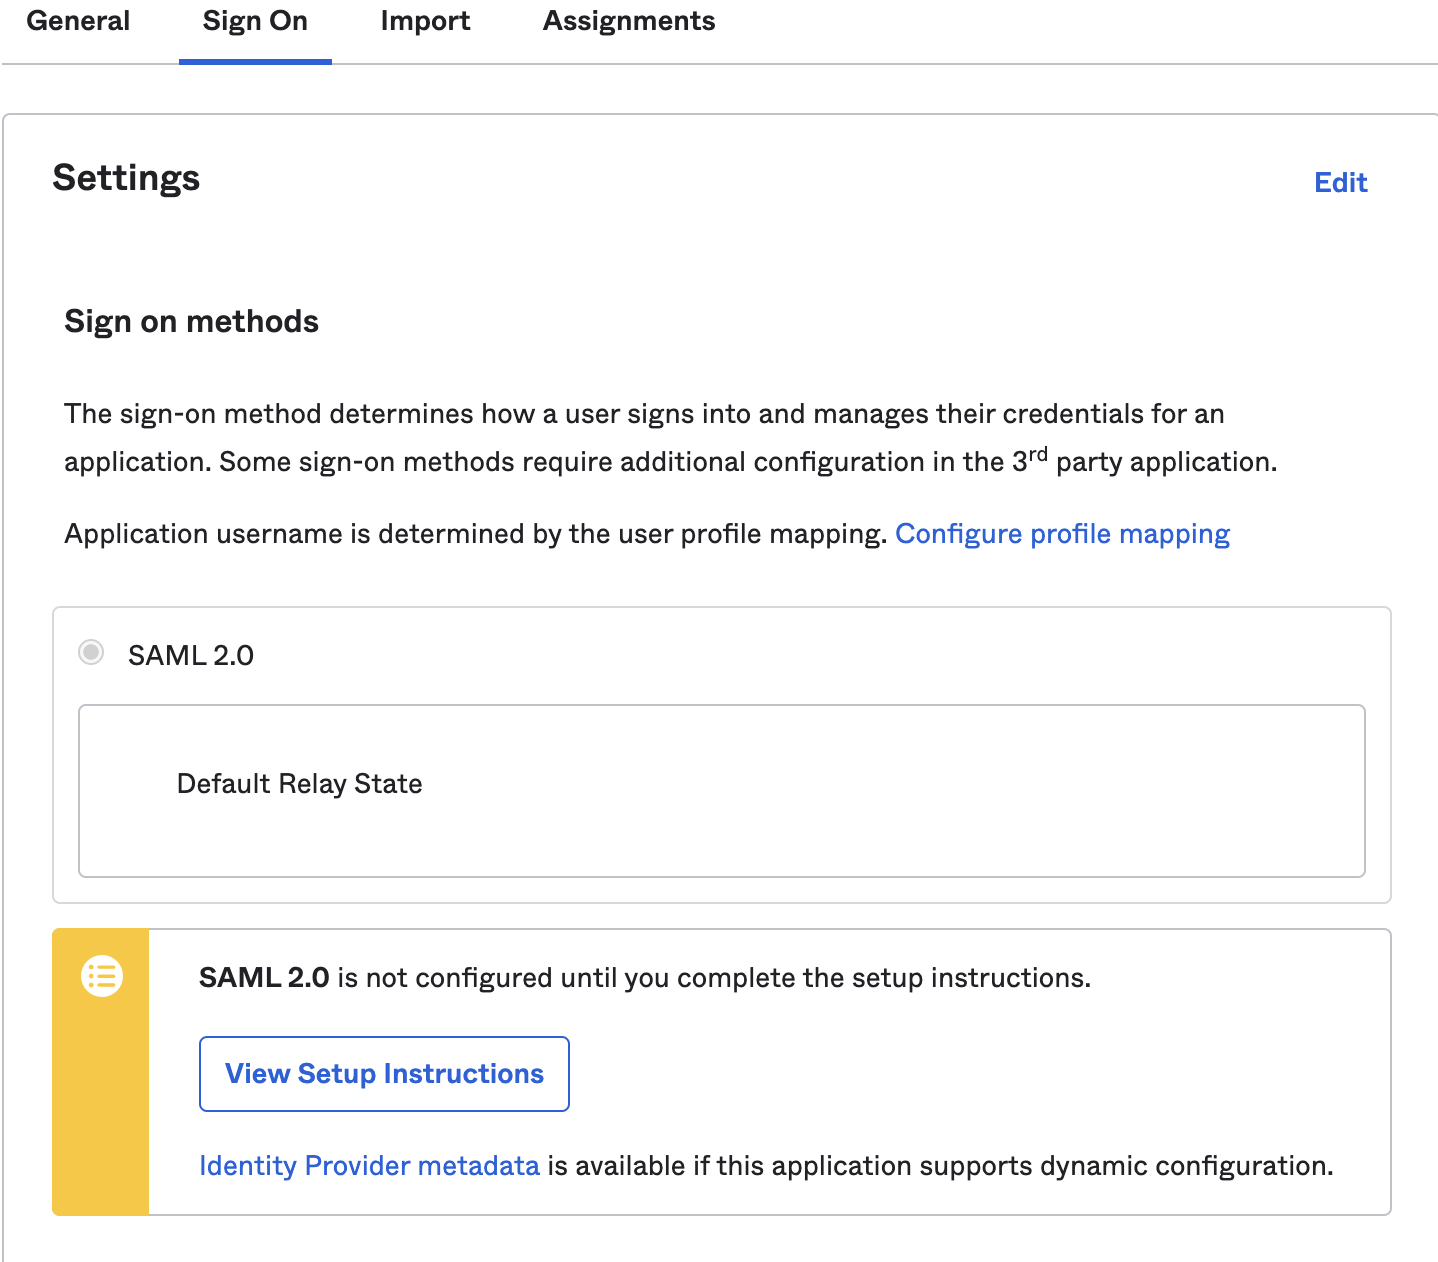
Task: Click the Sign on methods section heading
Action: pos(191,321)
